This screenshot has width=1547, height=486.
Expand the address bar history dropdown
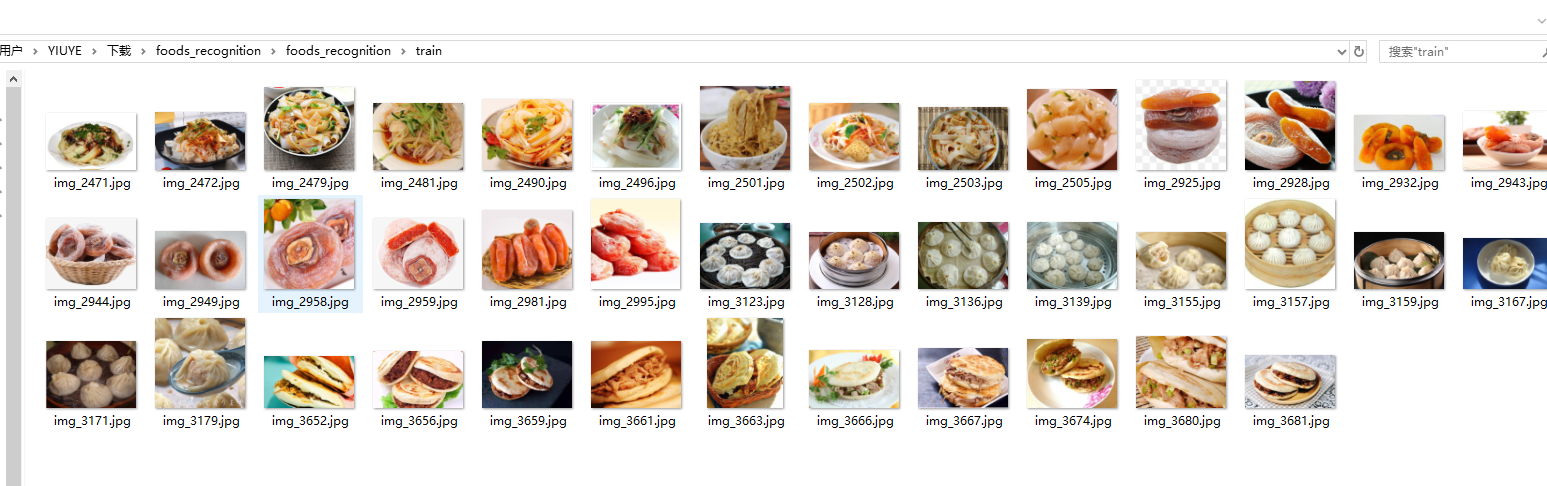(x=1342, y=51)
